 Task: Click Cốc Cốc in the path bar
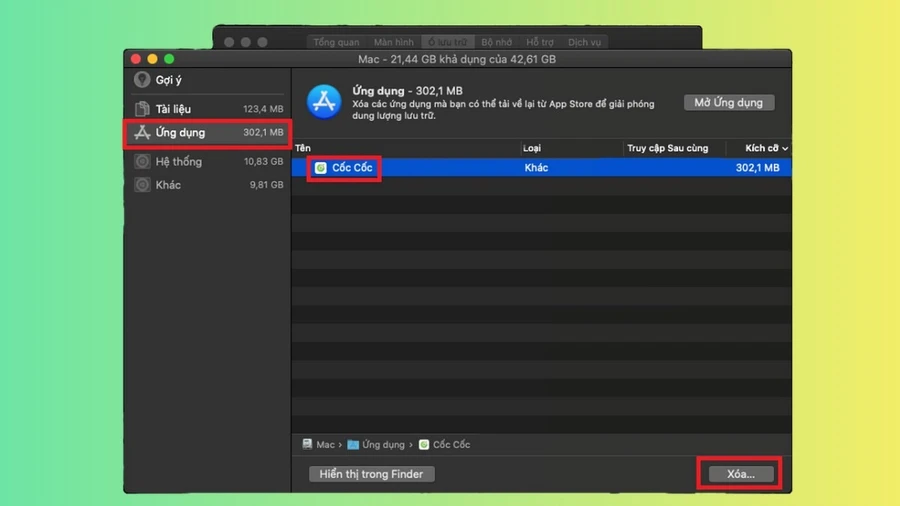451,445
